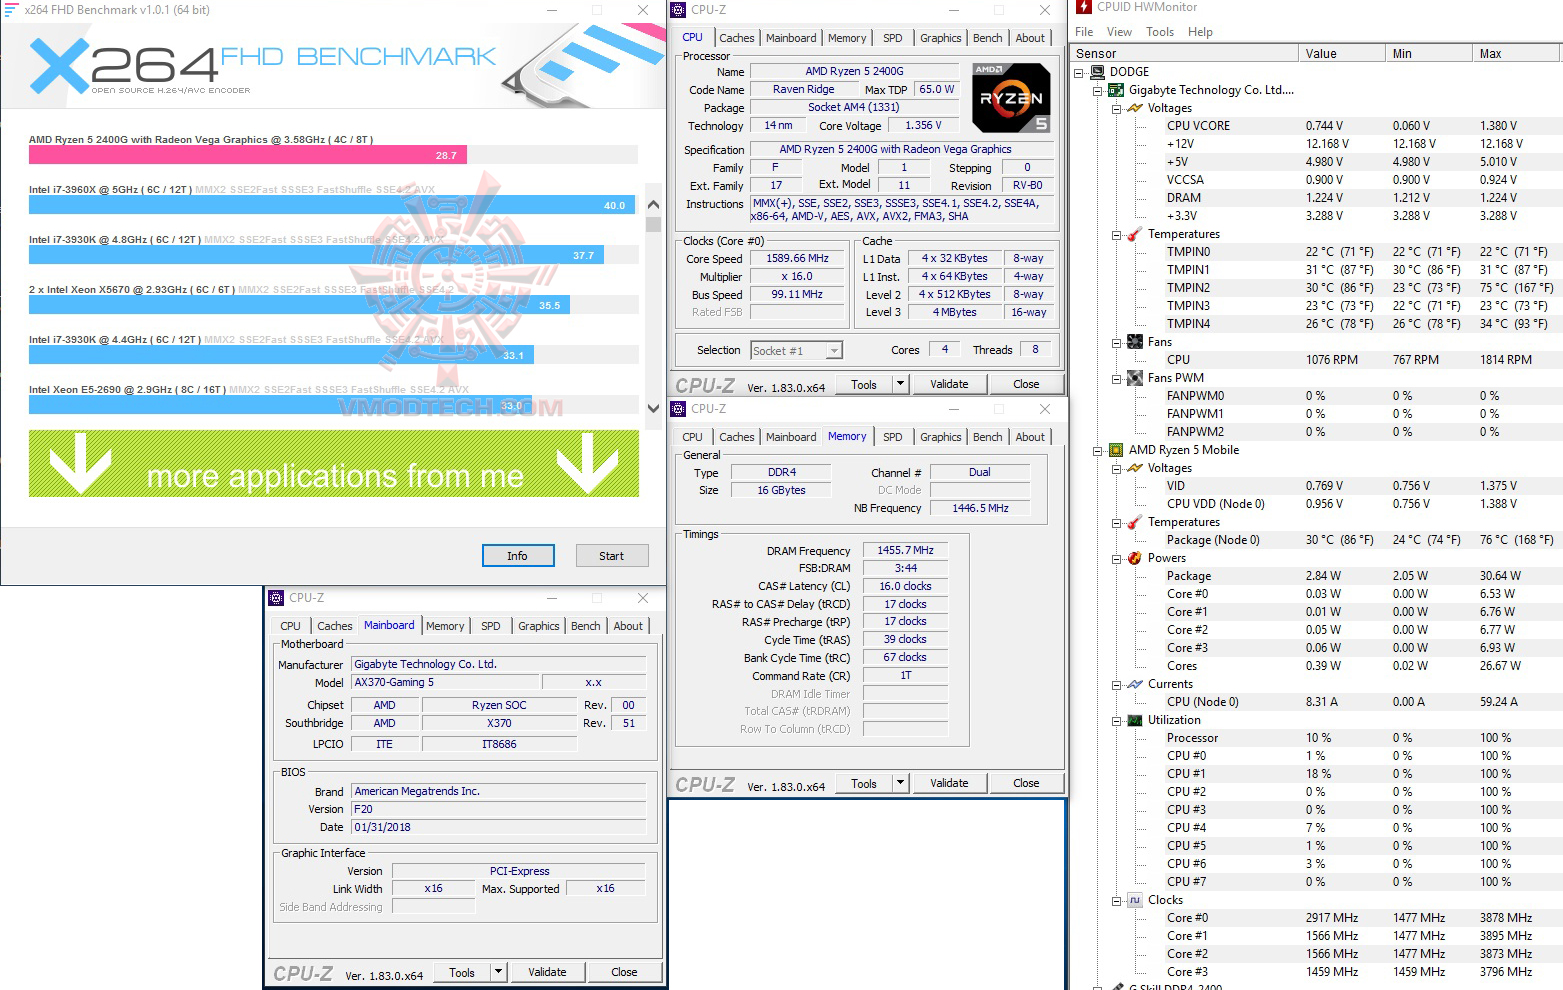Click the CPUID HWMonitor title bar icon
1563x990 pixels.
[1082, 8]
